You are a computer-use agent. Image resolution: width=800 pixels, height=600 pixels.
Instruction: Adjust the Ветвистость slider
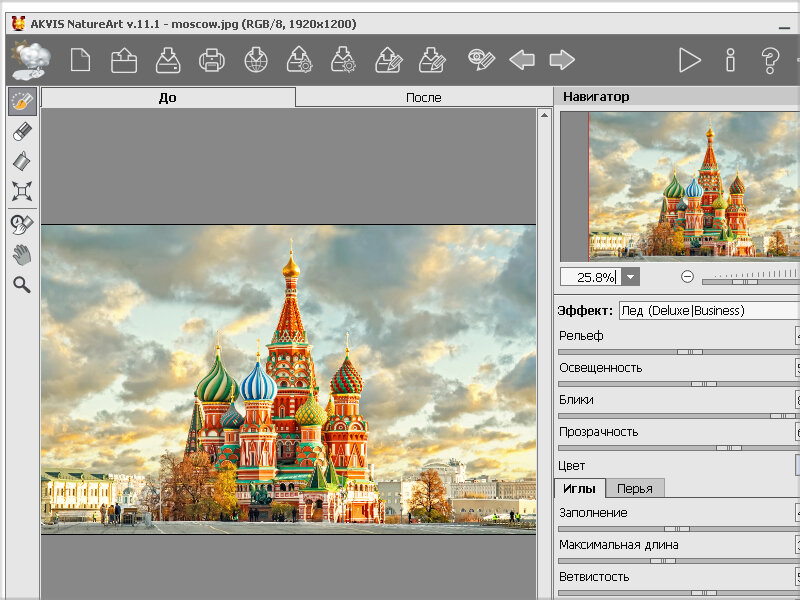(x=704, y=593)
